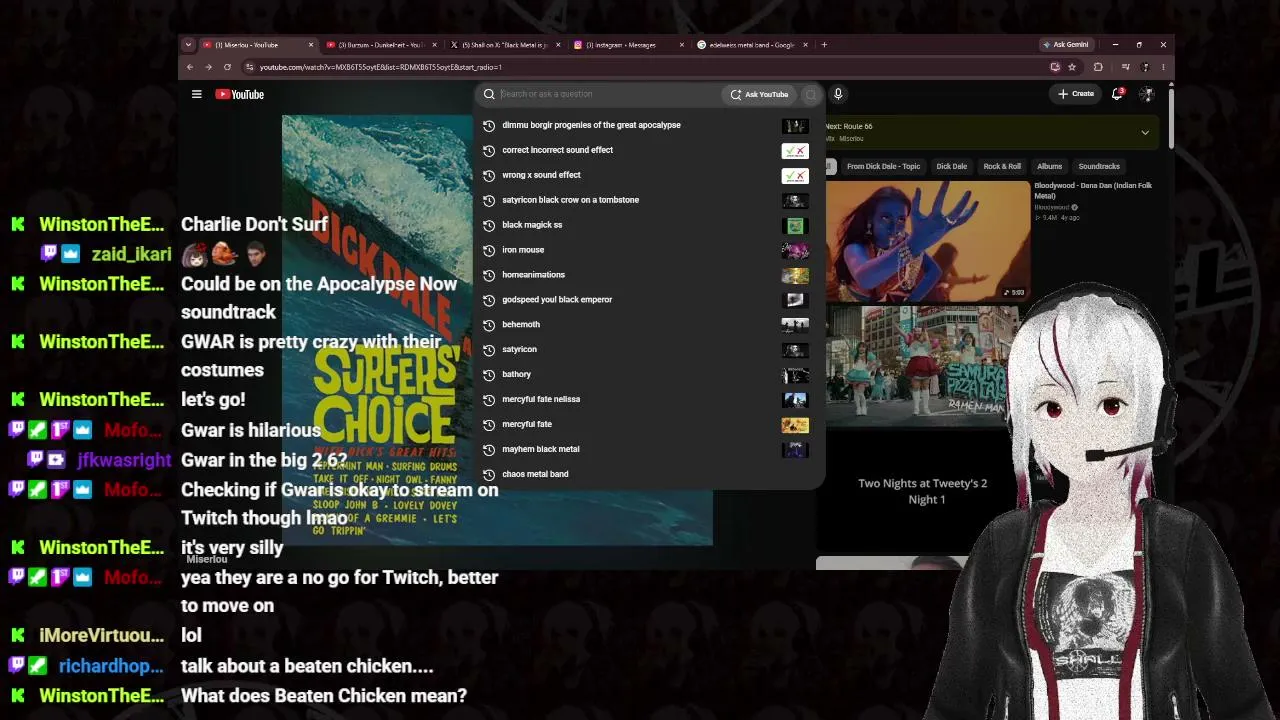Switch to the edelweiss metal band Google tab

pos(751,45)
